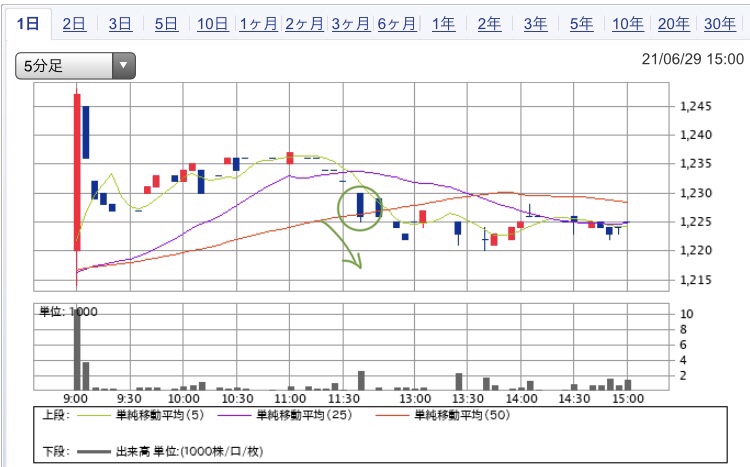Click the 21/06/29 15:00 timestamp

(x=693, y=59)
